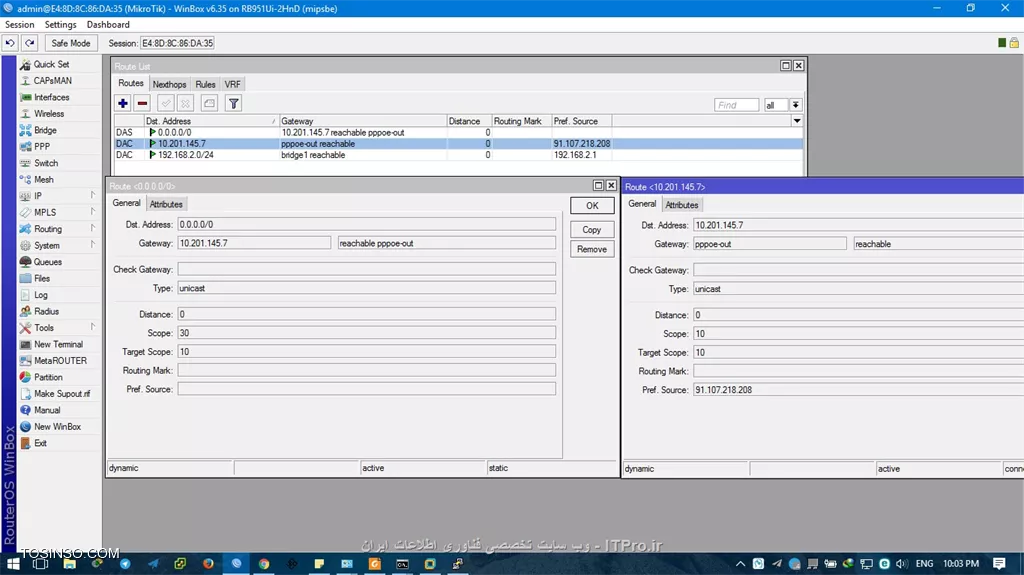Launch New WinBox
The height and width of the screenshot is (575, 1024).
pyautogui.click(x=57, y=426)
